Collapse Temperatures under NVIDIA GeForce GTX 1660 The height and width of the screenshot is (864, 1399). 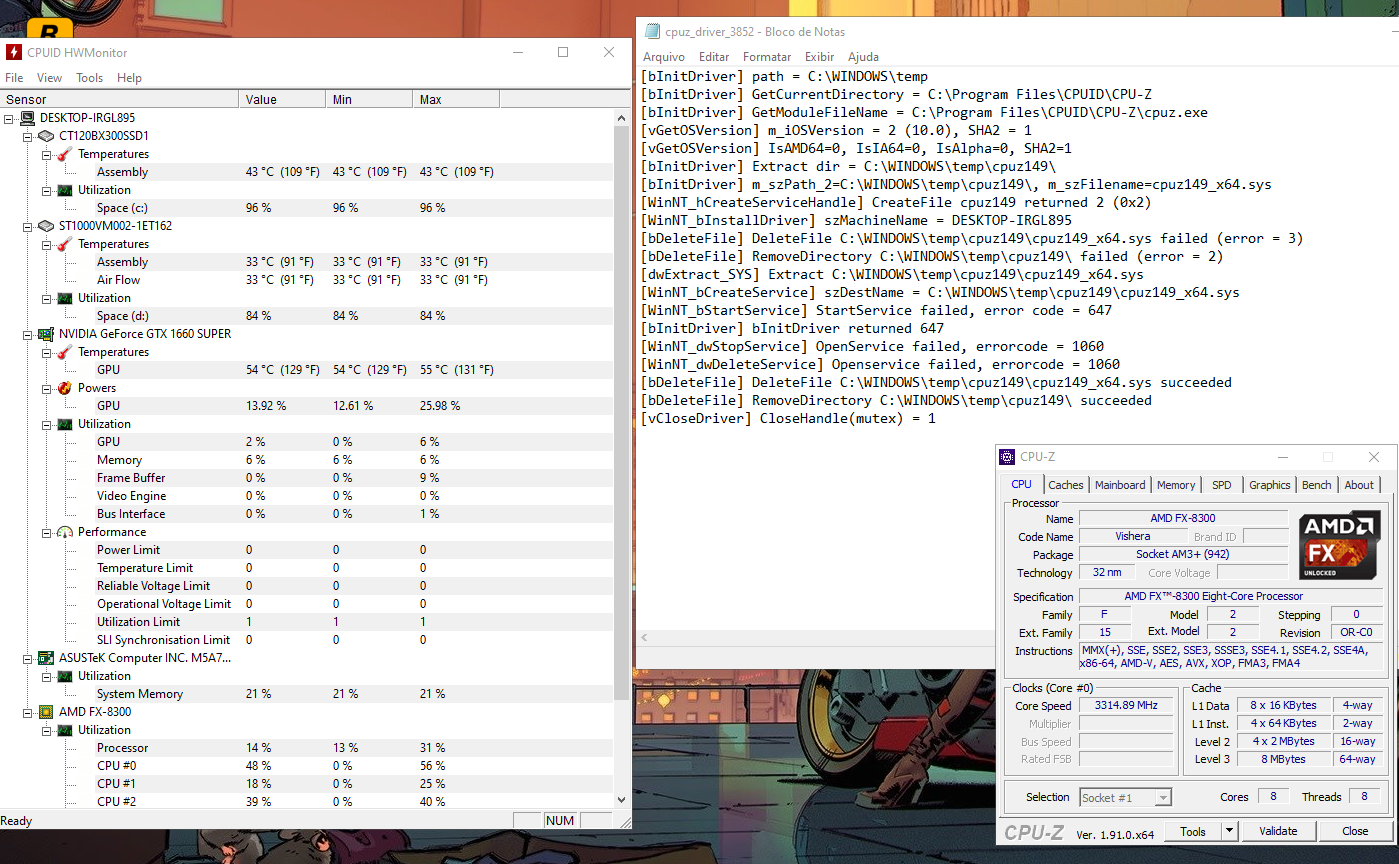[46, 352]
